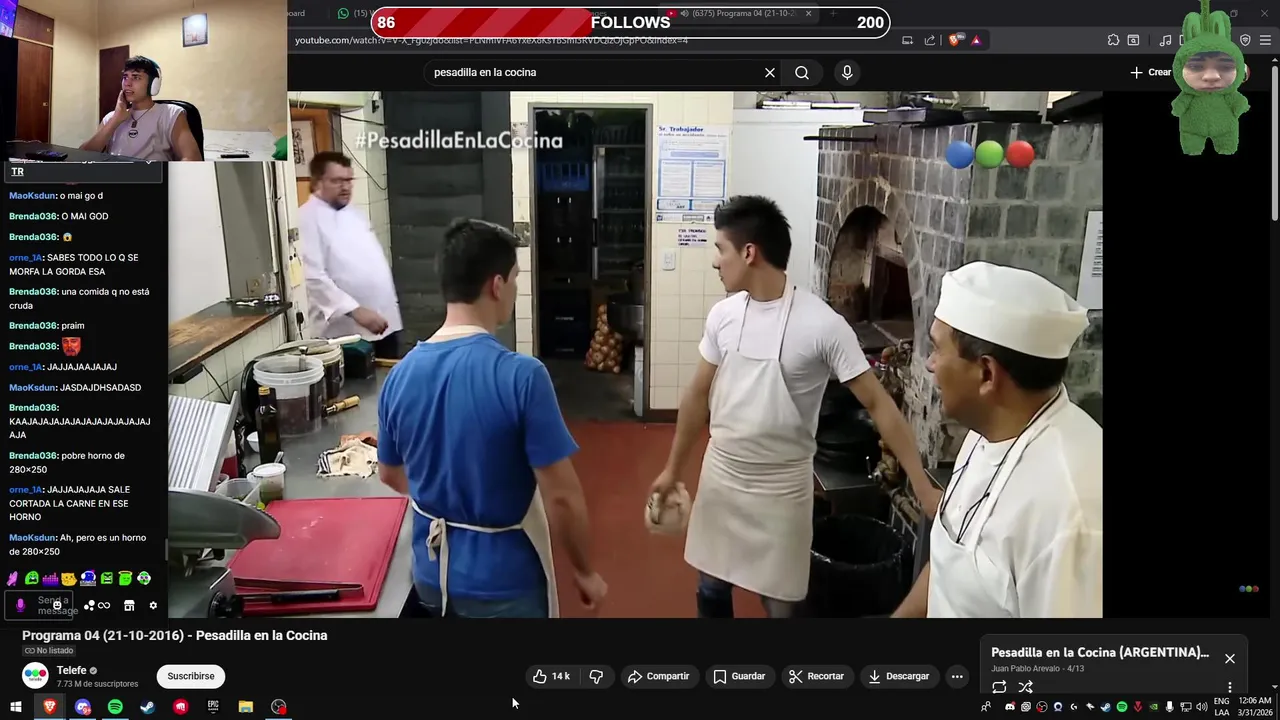Open Steam from the taskbar
This screenshot has height=720, width=1280.
(x=147, y=707)
